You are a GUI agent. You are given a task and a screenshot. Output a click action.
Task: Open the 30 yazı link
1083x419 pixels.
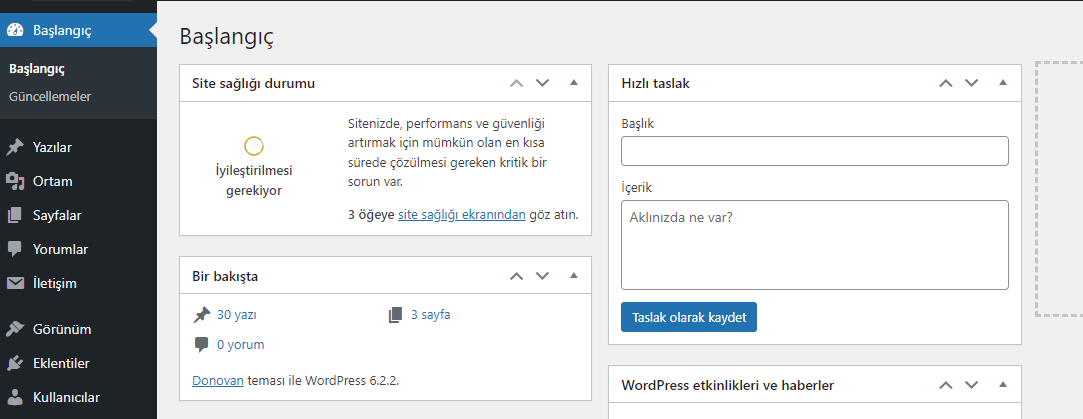[x=236, y=315]
